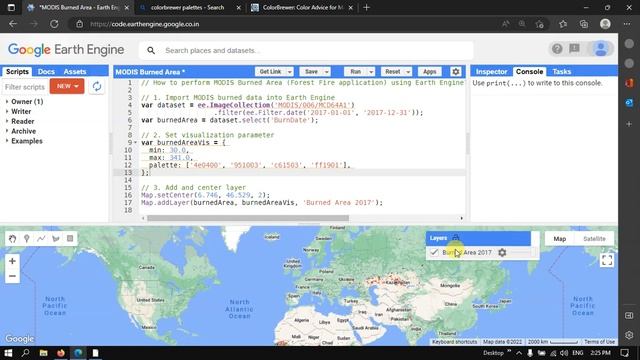This screenshot has height=360, width=640.
Task: Expand the Reader folder
Action: click(7, 121)
